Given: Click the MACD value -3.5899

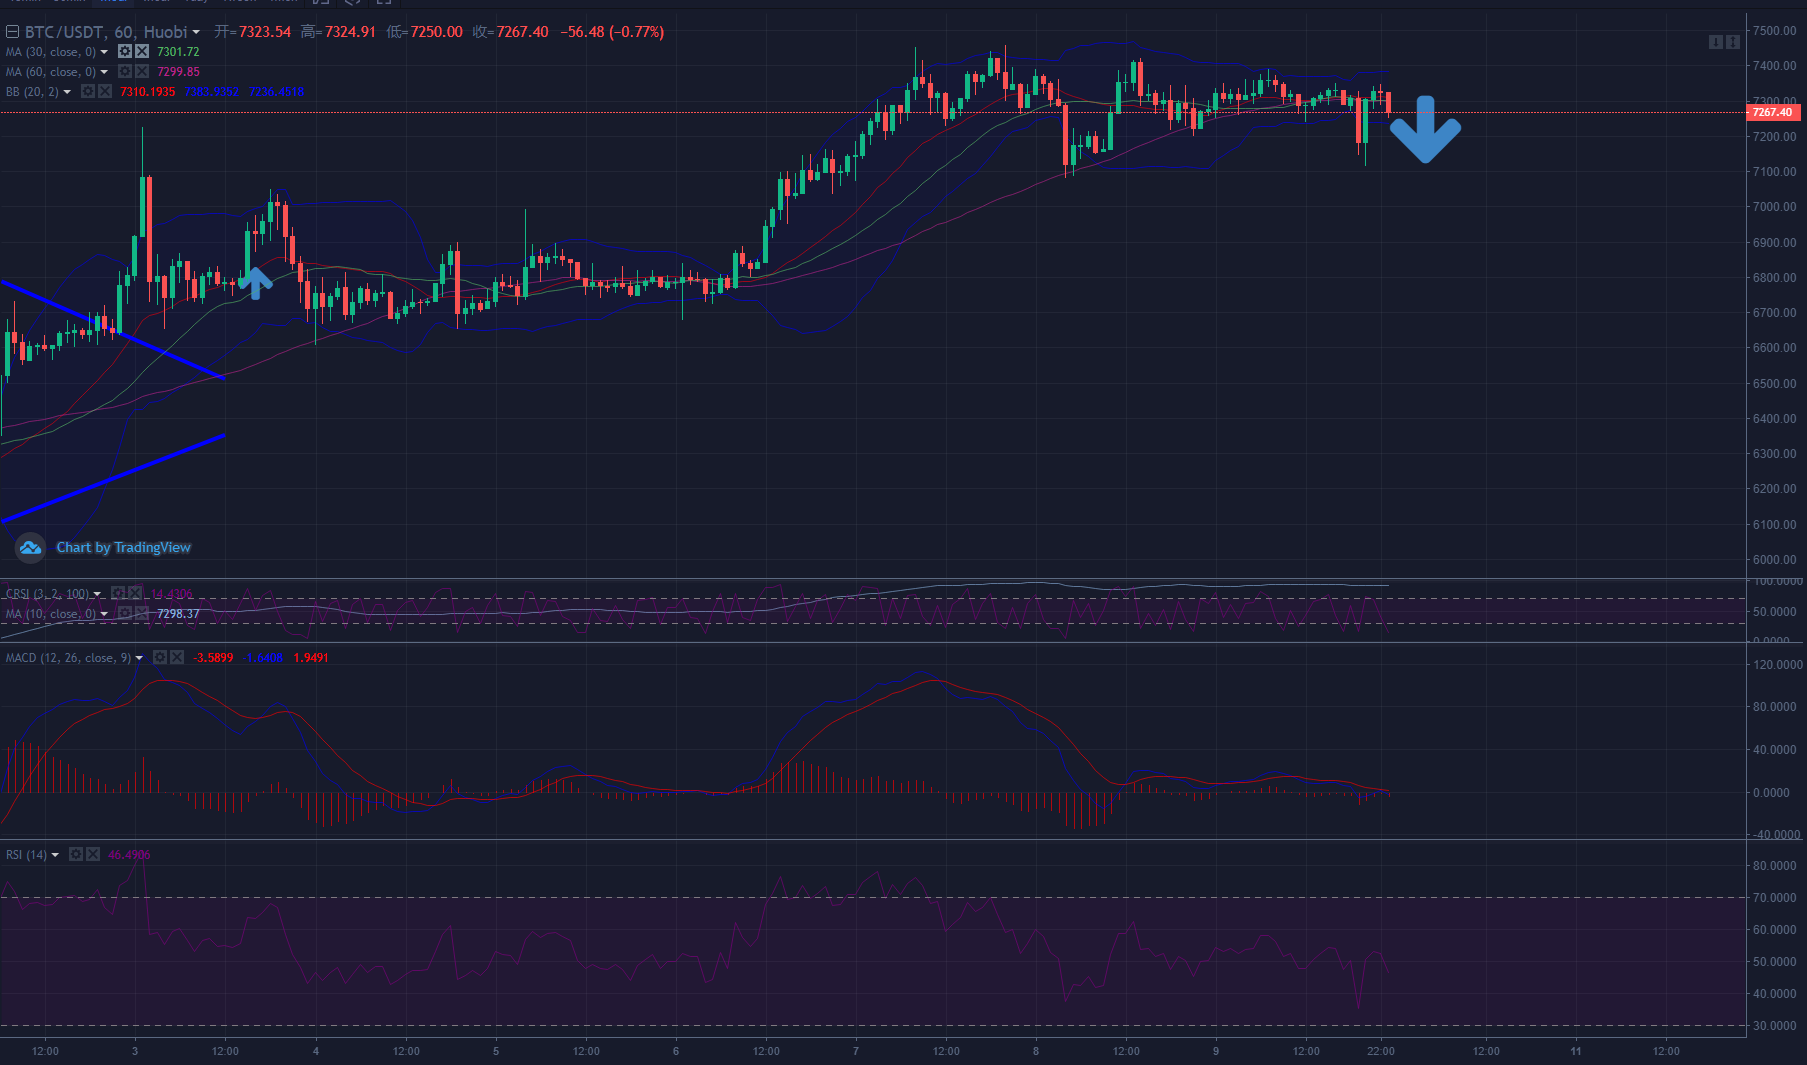Looking at the screenshot, I should 213,658.
